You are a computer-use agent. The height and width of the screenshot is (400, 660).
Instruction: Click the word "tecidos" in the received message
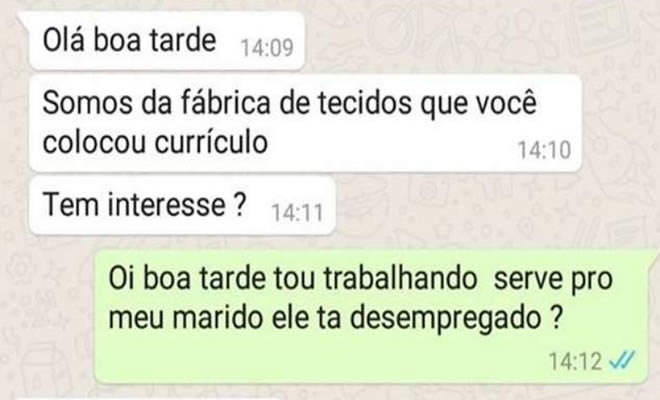[x=365, y=103]
